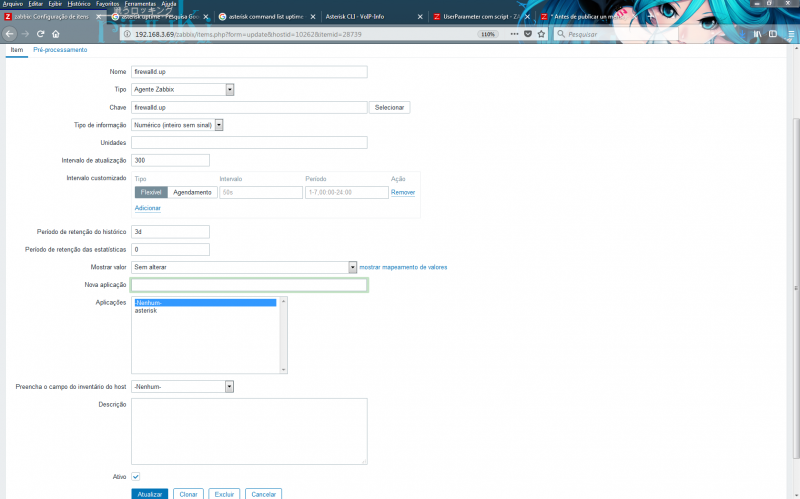Click the Unidades input field
This screenshot has width=800, height=499.
[x=249, y=143]
